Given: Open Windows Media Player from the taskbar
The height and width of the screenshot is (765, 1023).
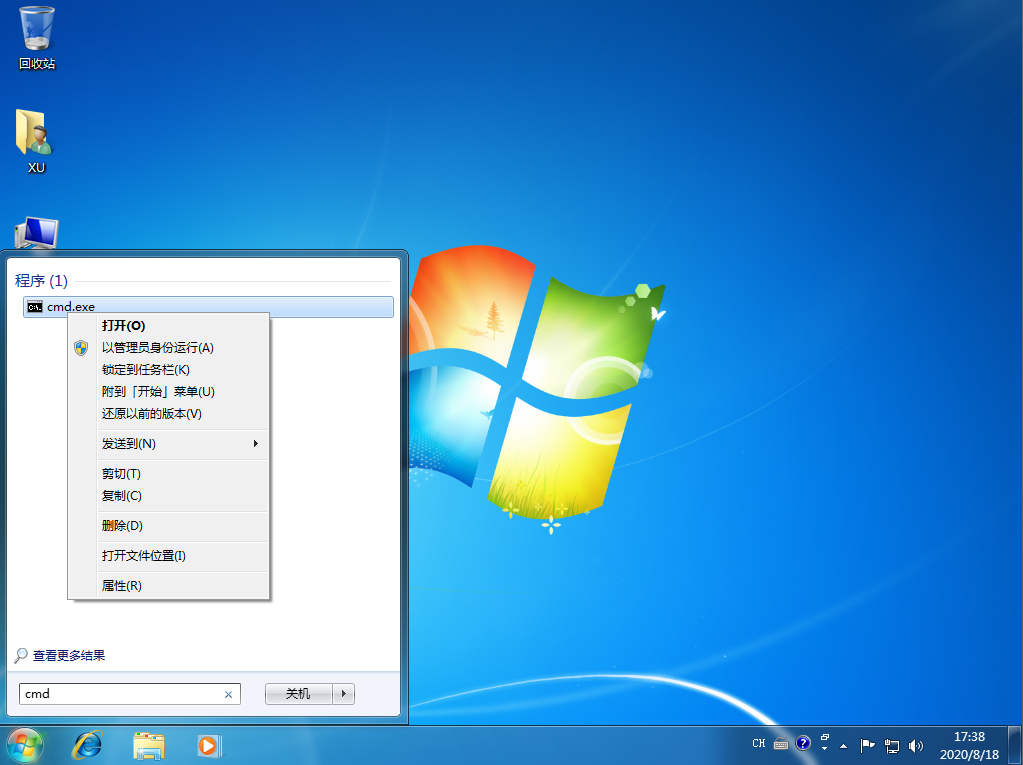Looking at the screenshot, I should coord(208,744).
